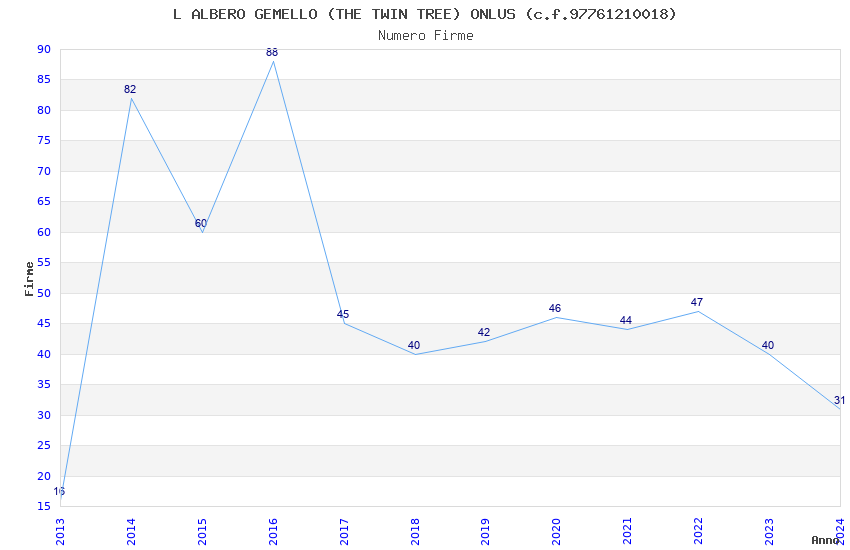
Task: Click y-axis tick value 30
Action: 44,415
